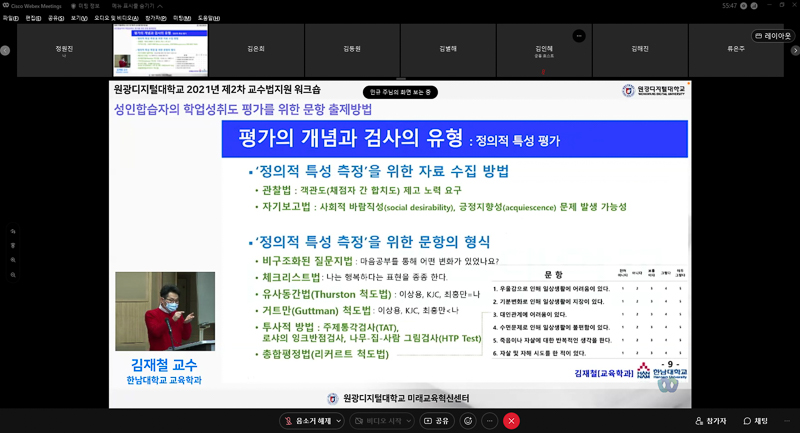Image resolution: width=800 pixels, height=433 pixels.
Task: Click the top icon on left sharing toolbar
Action: [x=13, y=231]
